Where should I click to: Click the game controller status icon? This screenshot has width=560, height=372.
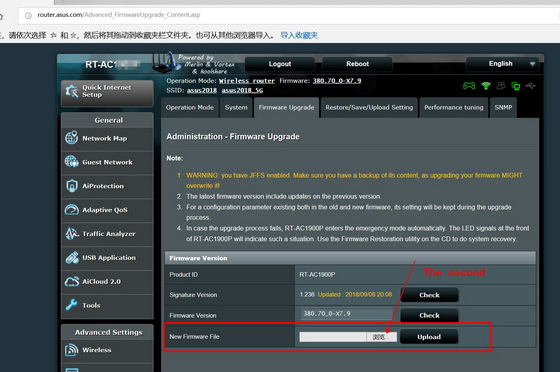469,86
